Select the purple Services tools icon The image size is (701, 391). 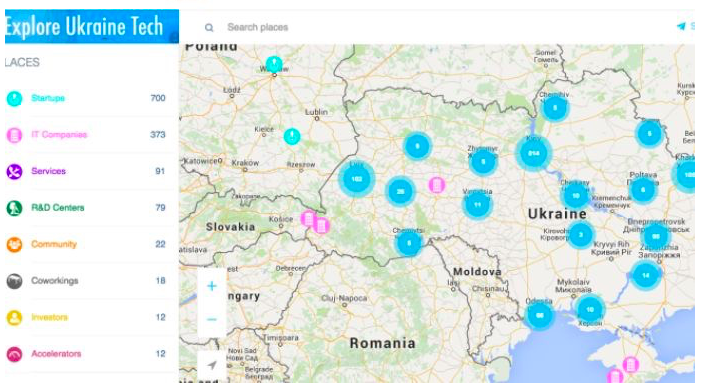[x=14, y=171]
